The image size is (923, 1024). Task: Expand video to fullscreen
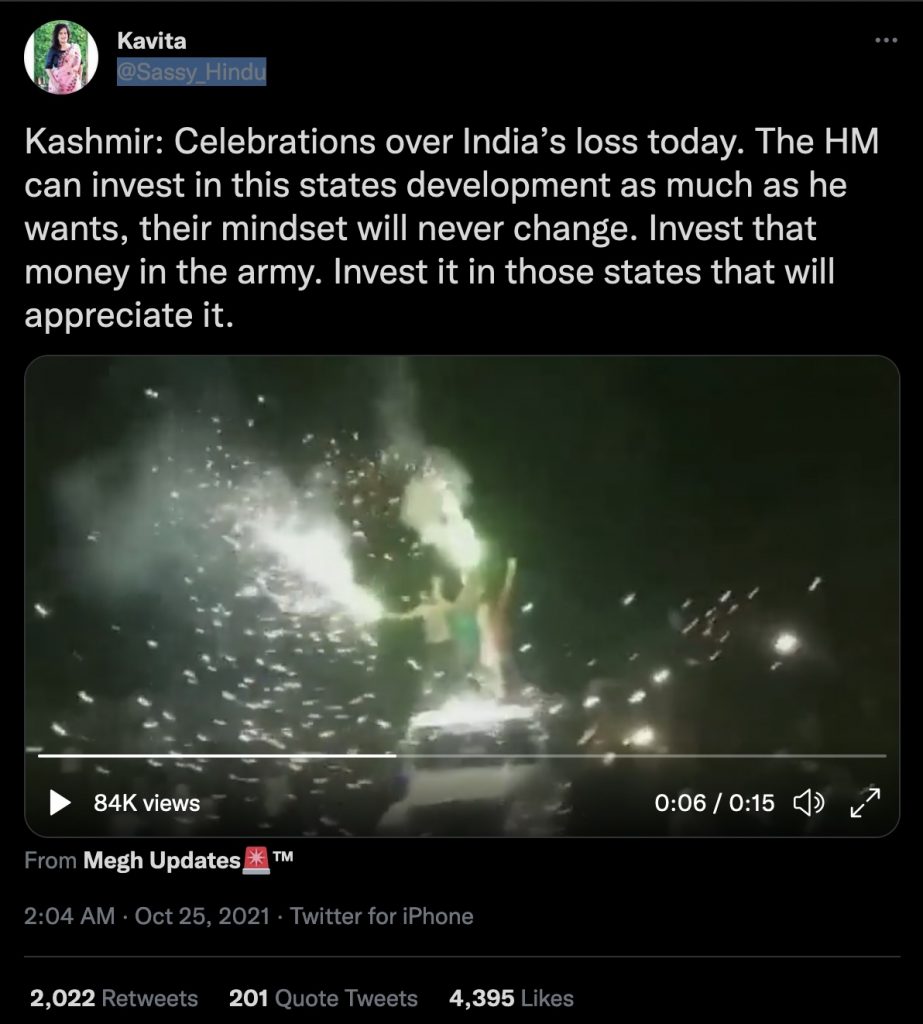coord(866,803)
